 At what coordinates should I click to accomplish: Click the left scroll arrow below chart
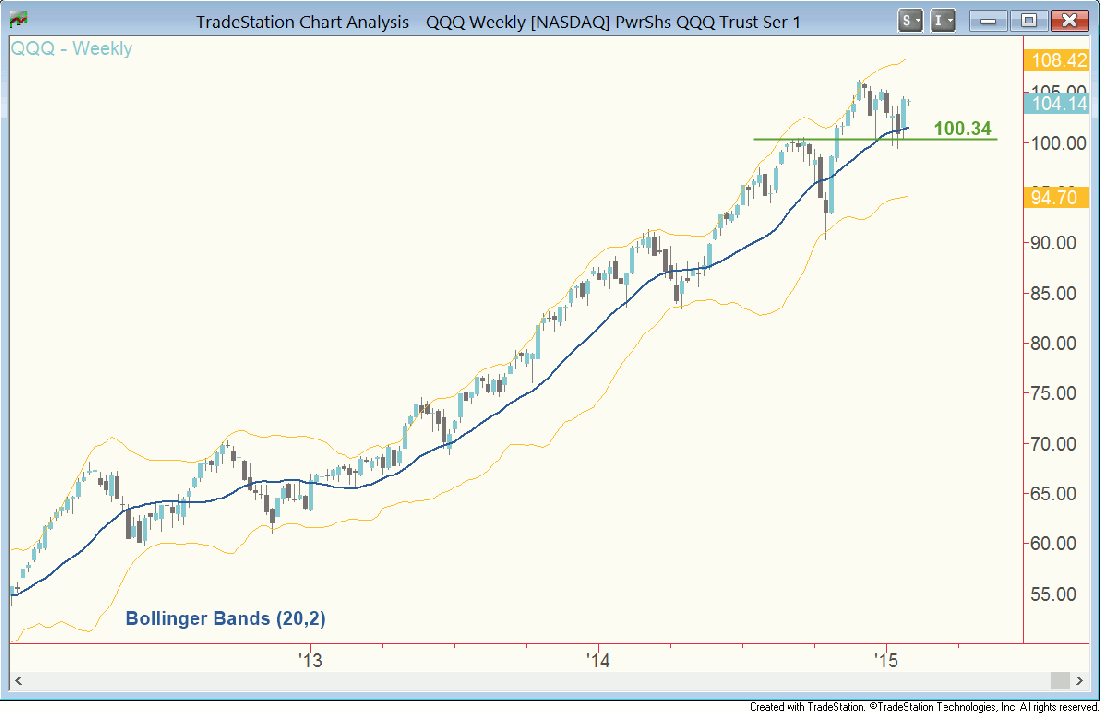pyautogui.click(x=17, y=680)
